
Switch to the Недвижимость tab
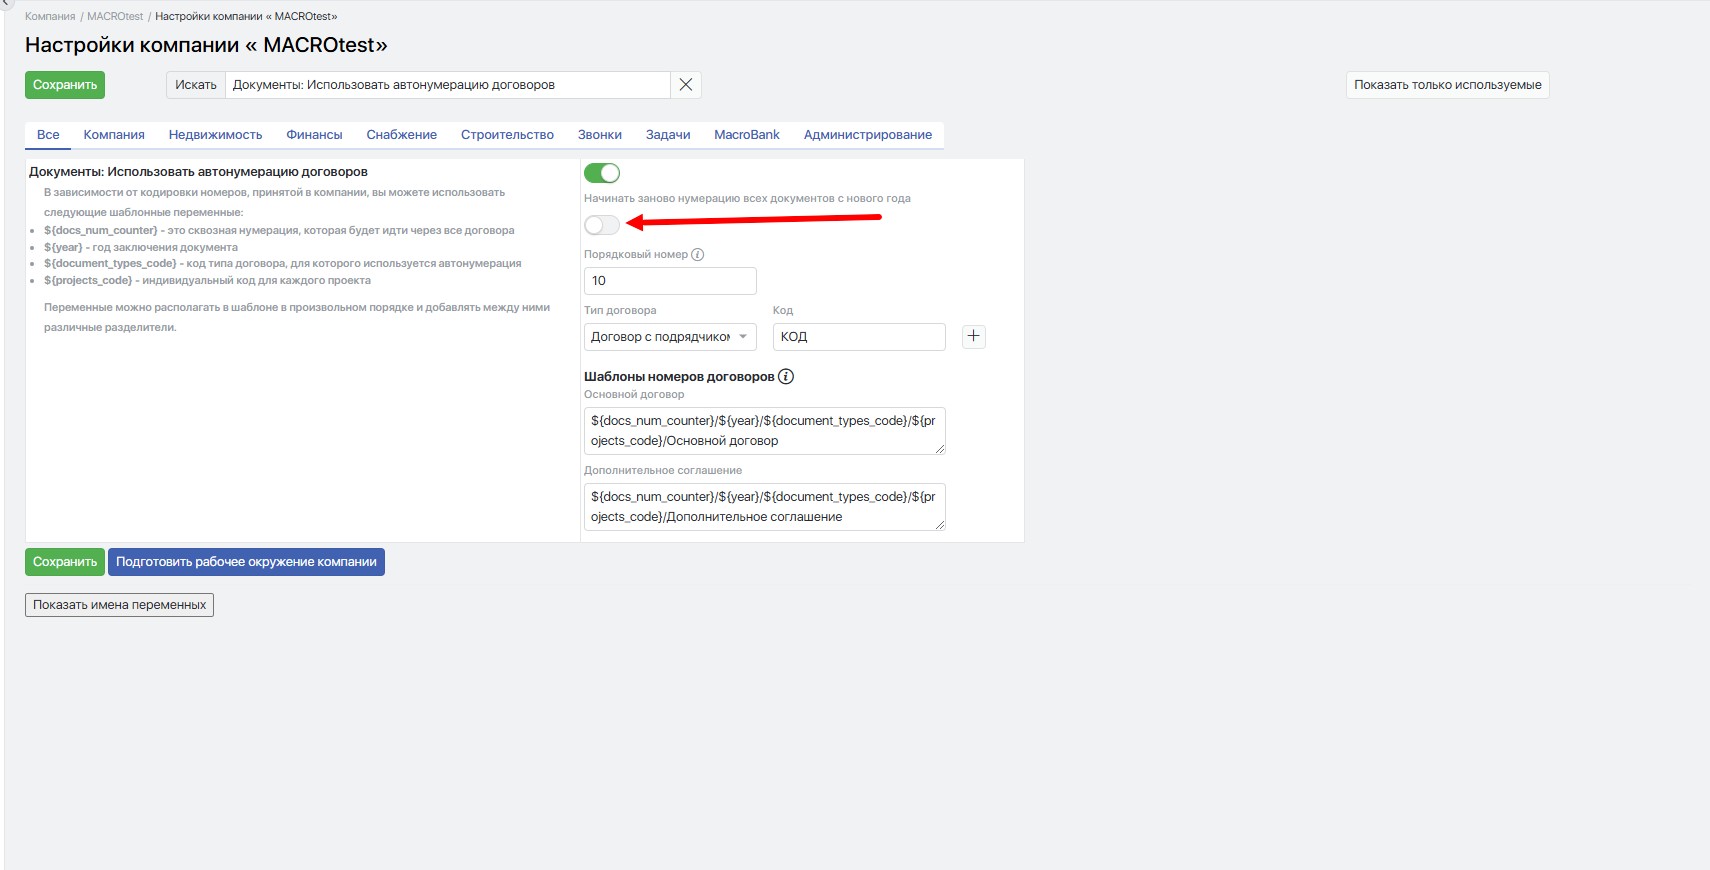215,135
